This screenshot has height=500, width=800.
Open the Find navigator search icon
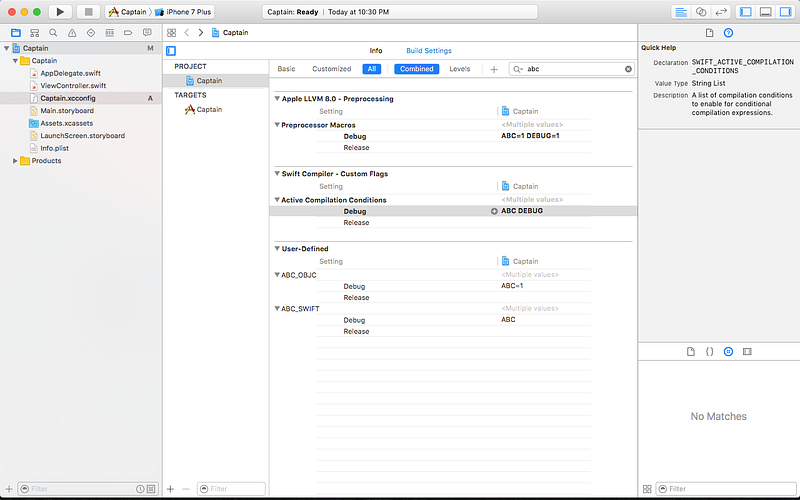point(53,33)
